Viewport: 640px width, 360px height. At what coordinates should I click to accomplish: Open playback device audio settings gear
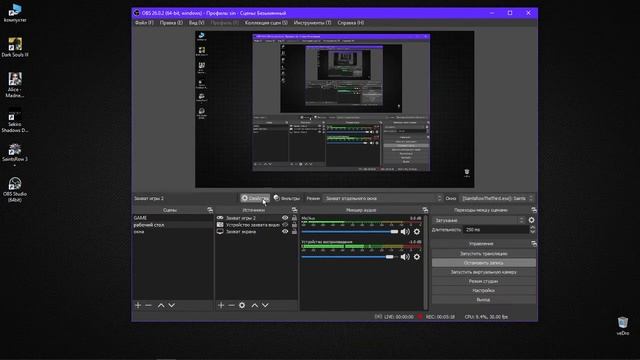(417, 257)
